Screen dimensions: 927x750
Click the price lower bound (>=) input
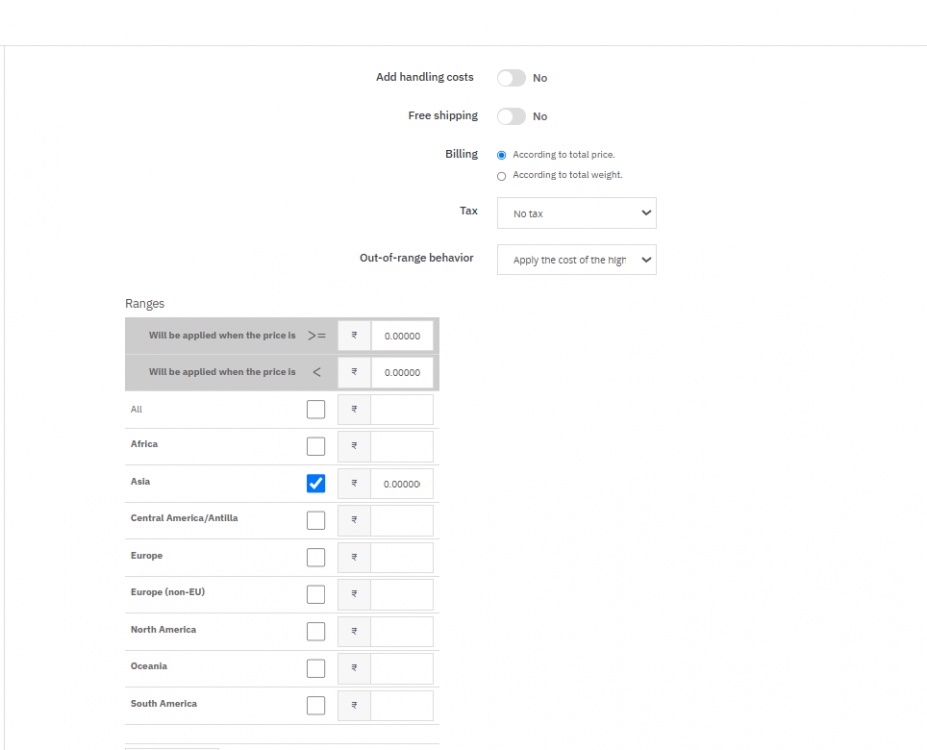click(x=402, y=336)
